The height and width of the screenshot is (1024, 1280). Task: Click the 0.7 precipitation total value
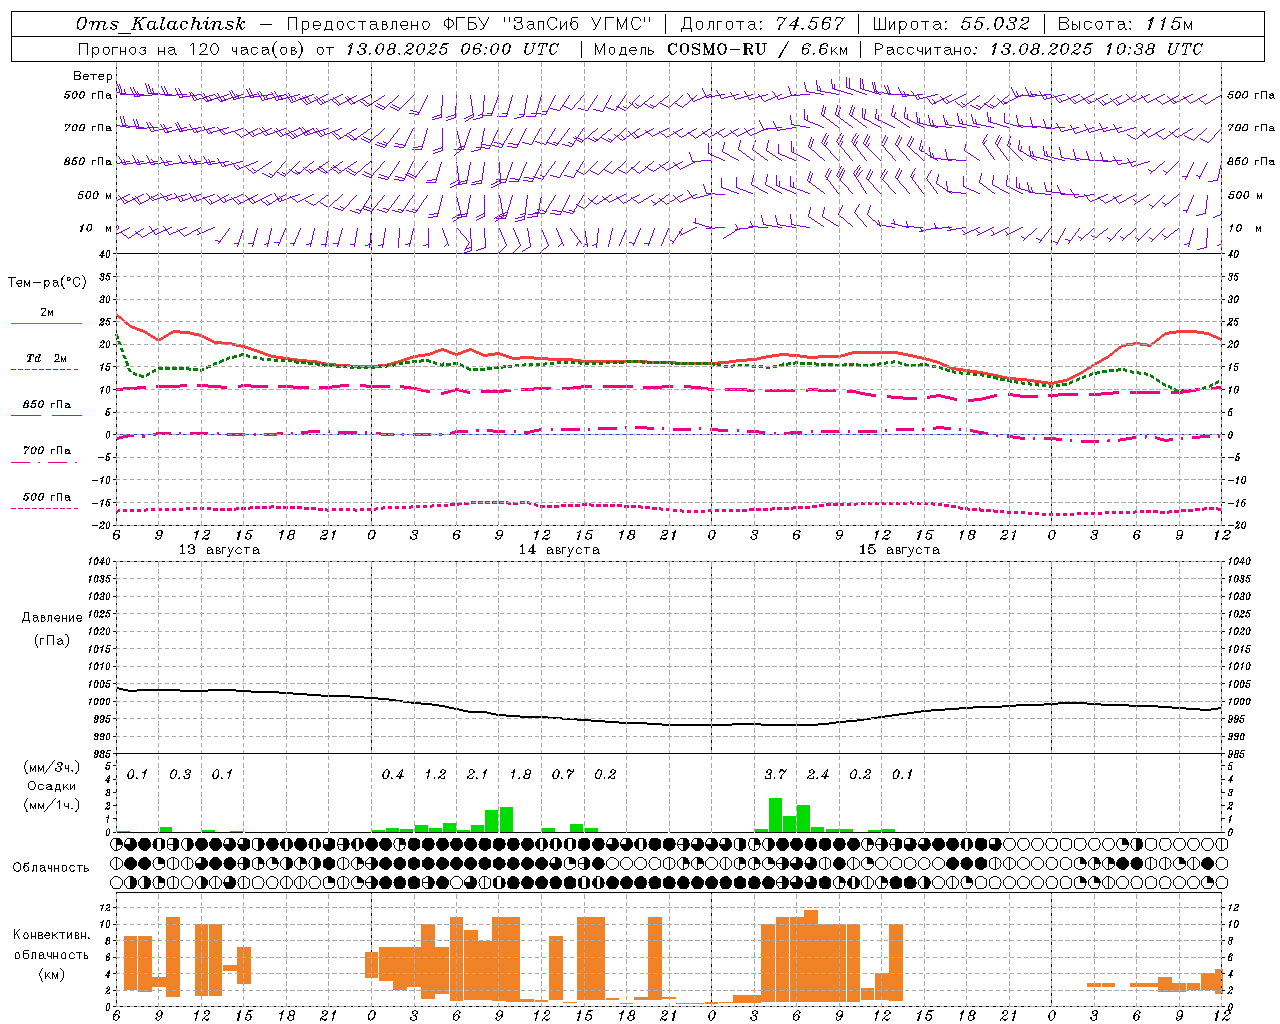point(563,775)
